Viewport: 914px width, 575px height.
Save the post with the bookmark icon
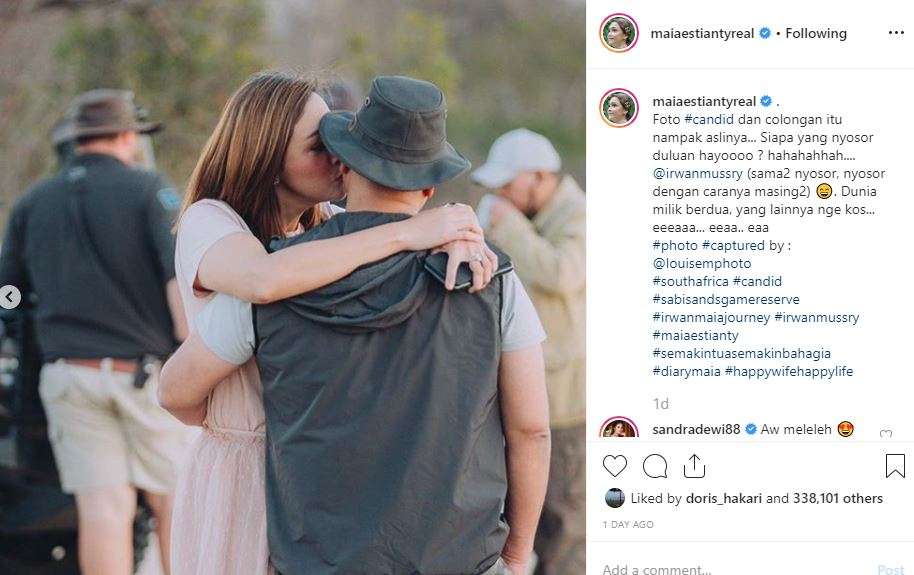coord(895,466)
